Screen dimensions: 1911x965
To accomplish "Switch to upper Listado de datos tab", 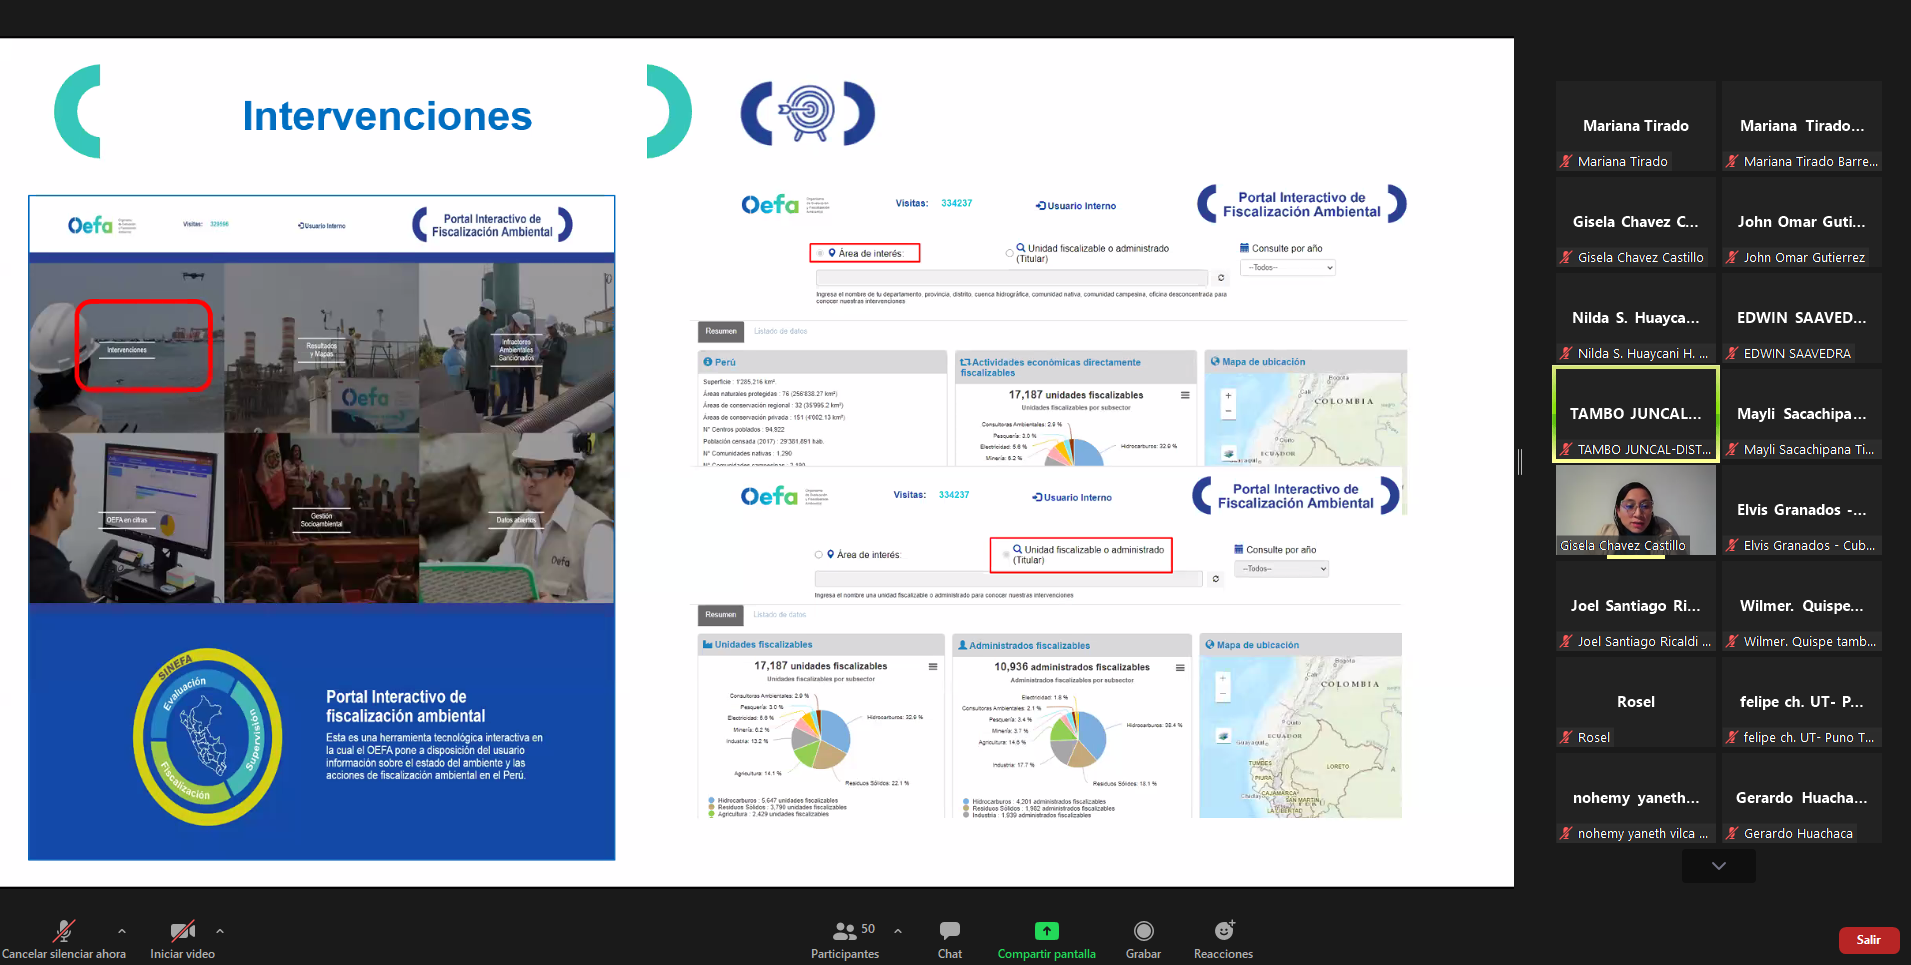I will point(780,331).
